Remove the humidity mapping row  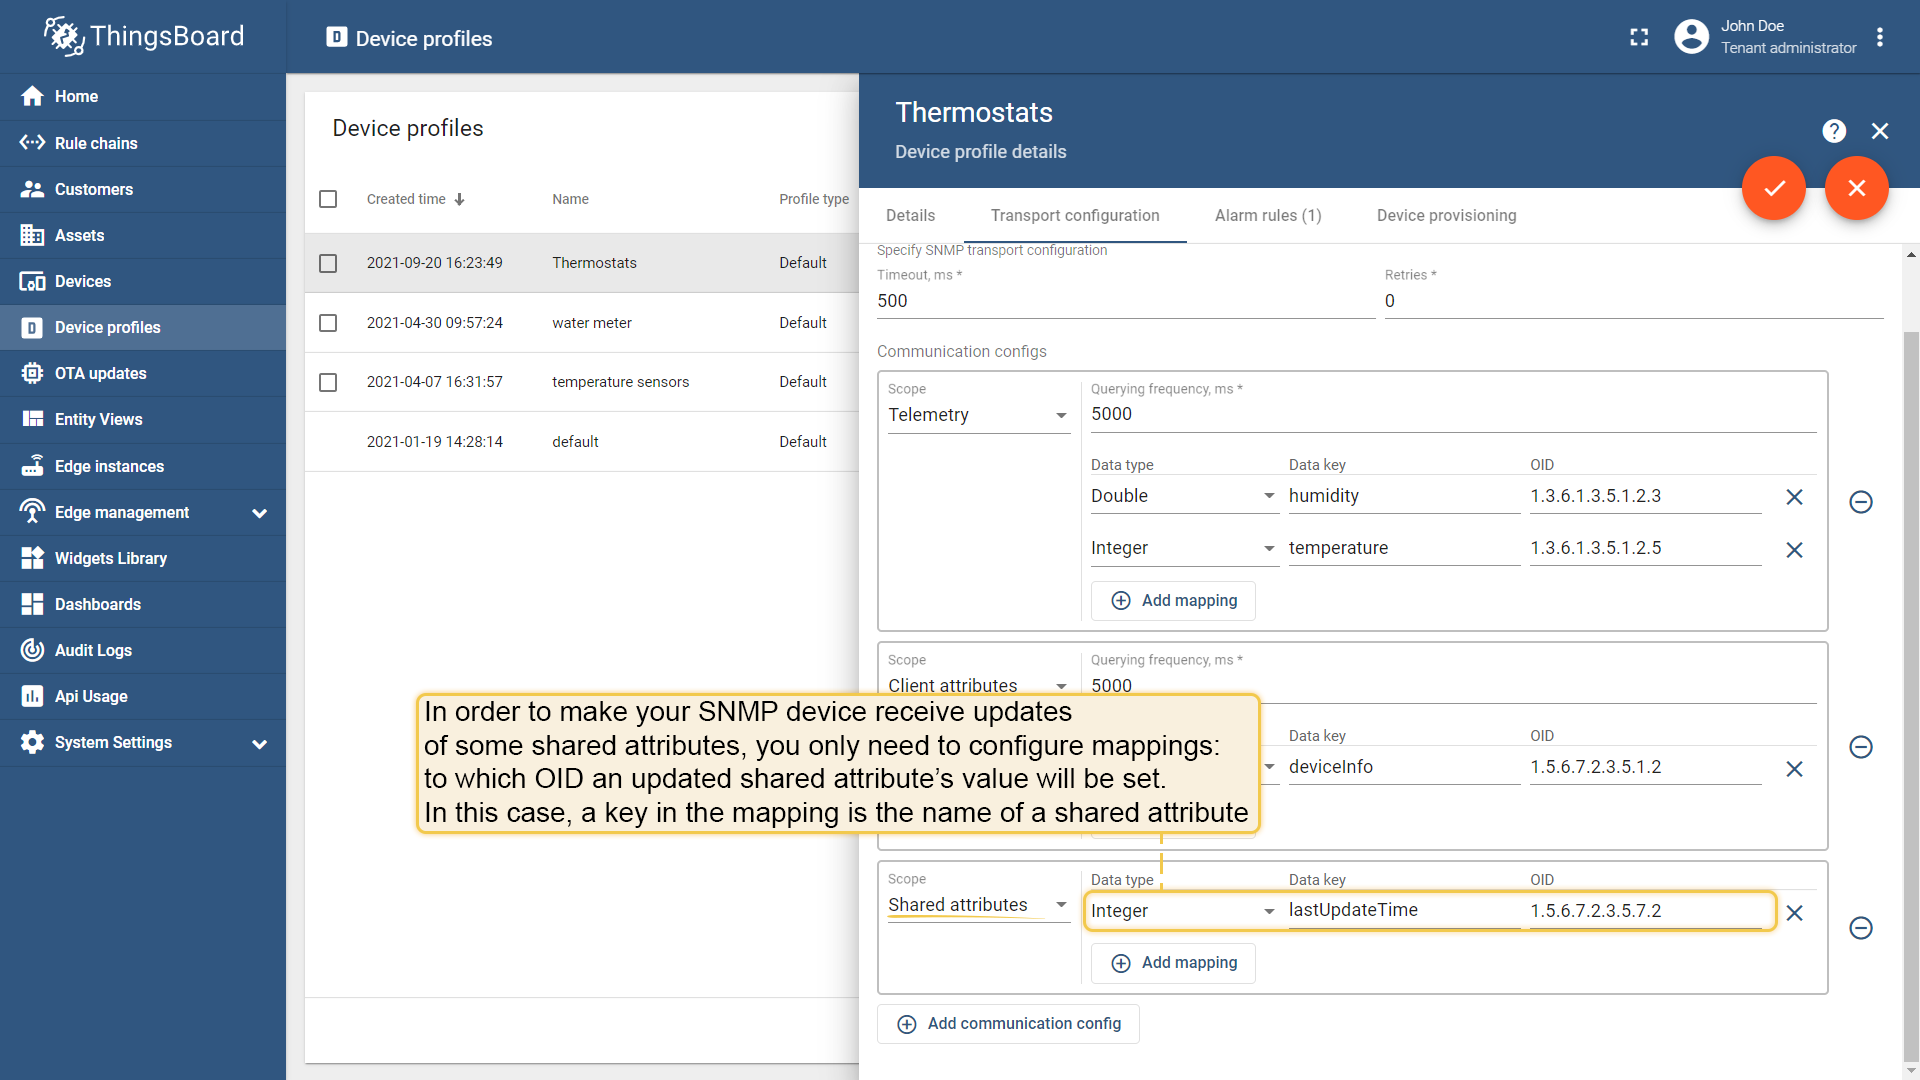[x=1794, y=497]
